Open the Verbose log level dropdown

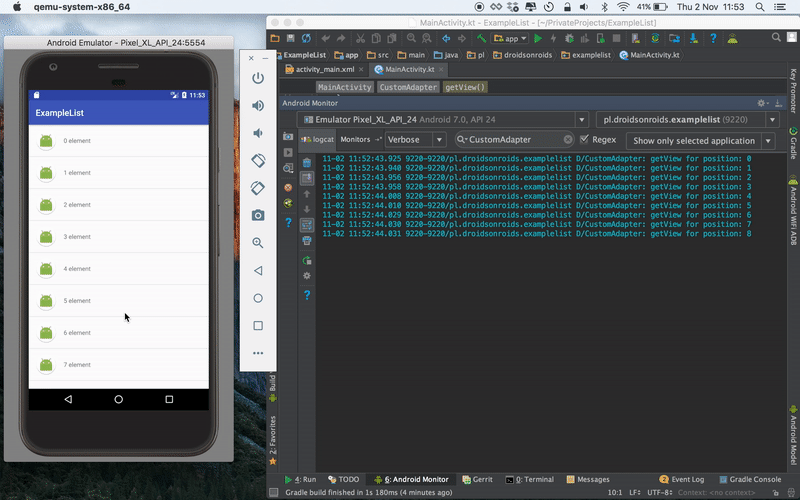point(416,139)
